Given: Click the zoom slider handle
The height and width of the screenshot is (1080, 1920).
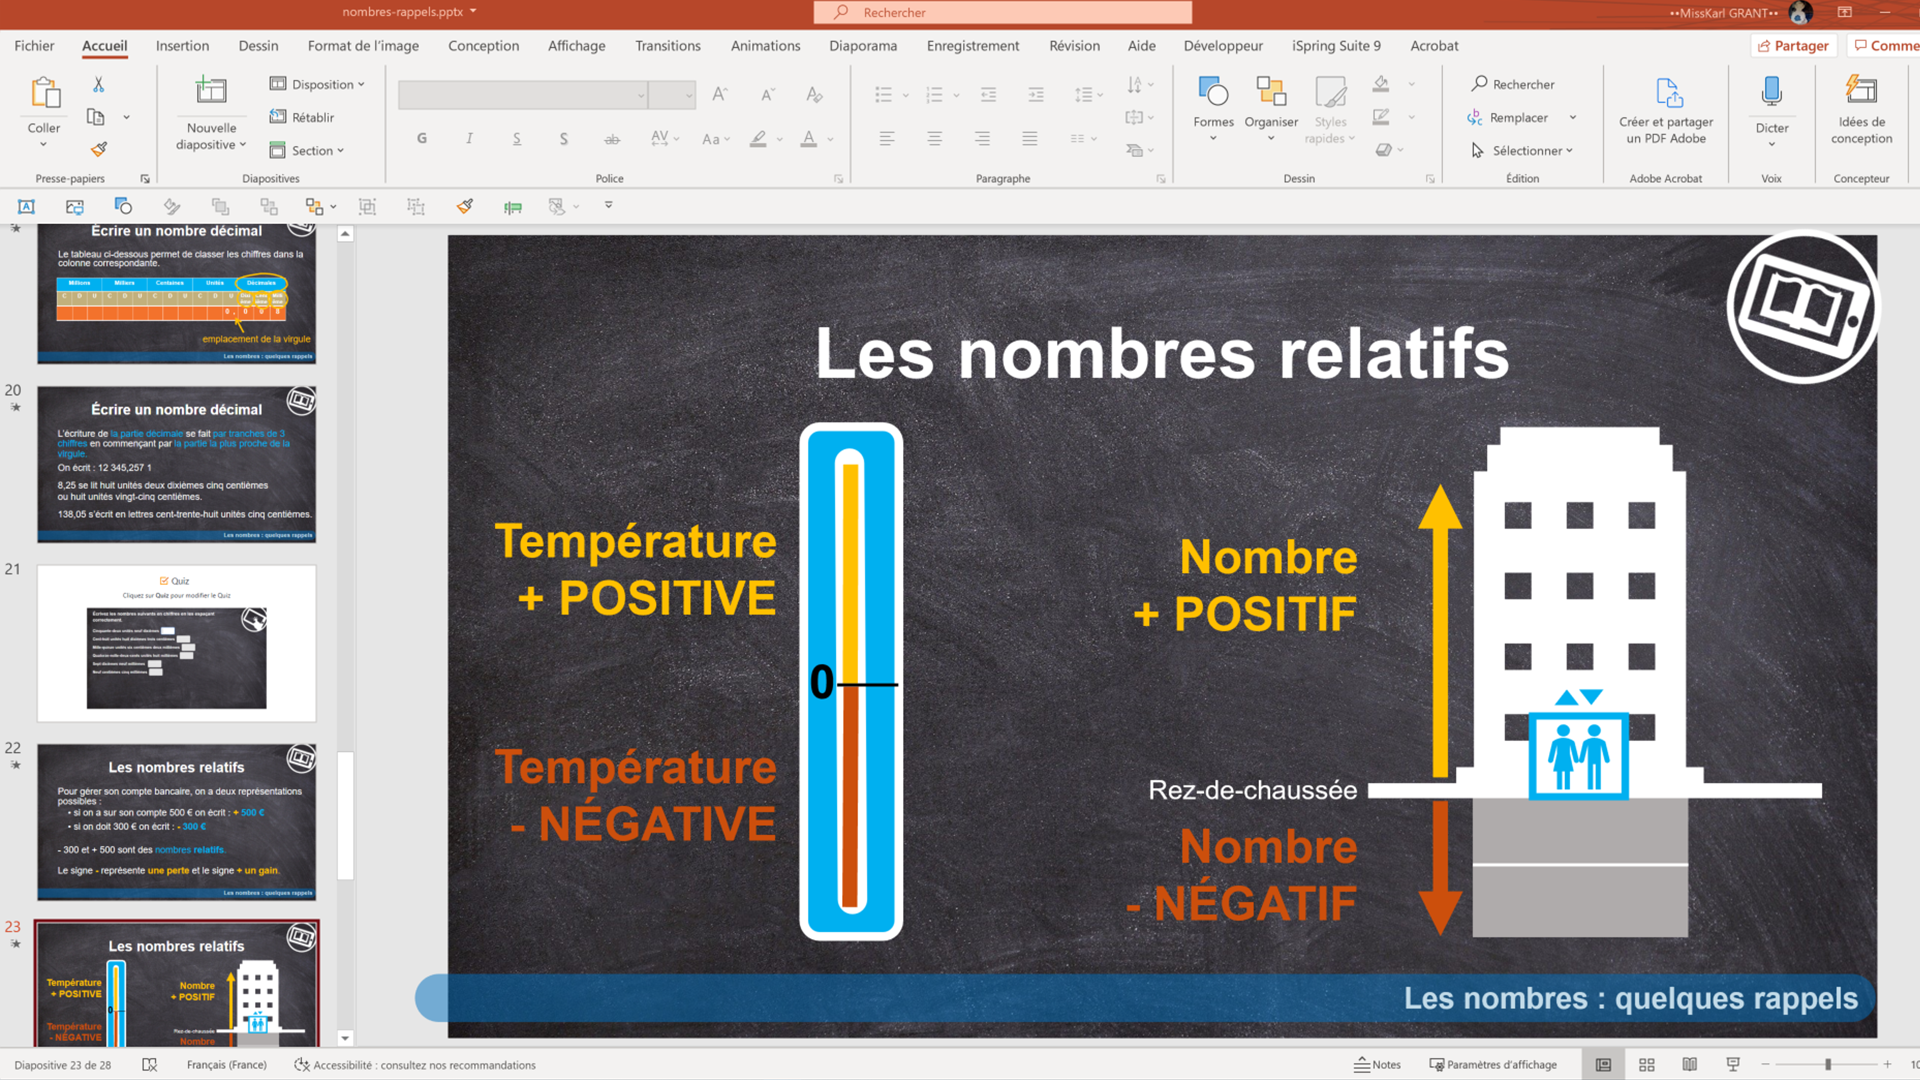Looking at the screenshot, I should 1828,1065.
